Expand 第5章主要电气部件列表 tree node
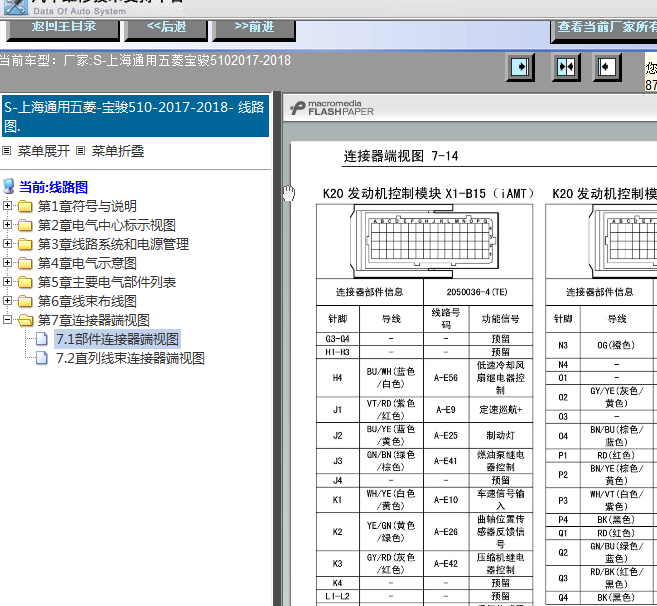 [7, 282]
